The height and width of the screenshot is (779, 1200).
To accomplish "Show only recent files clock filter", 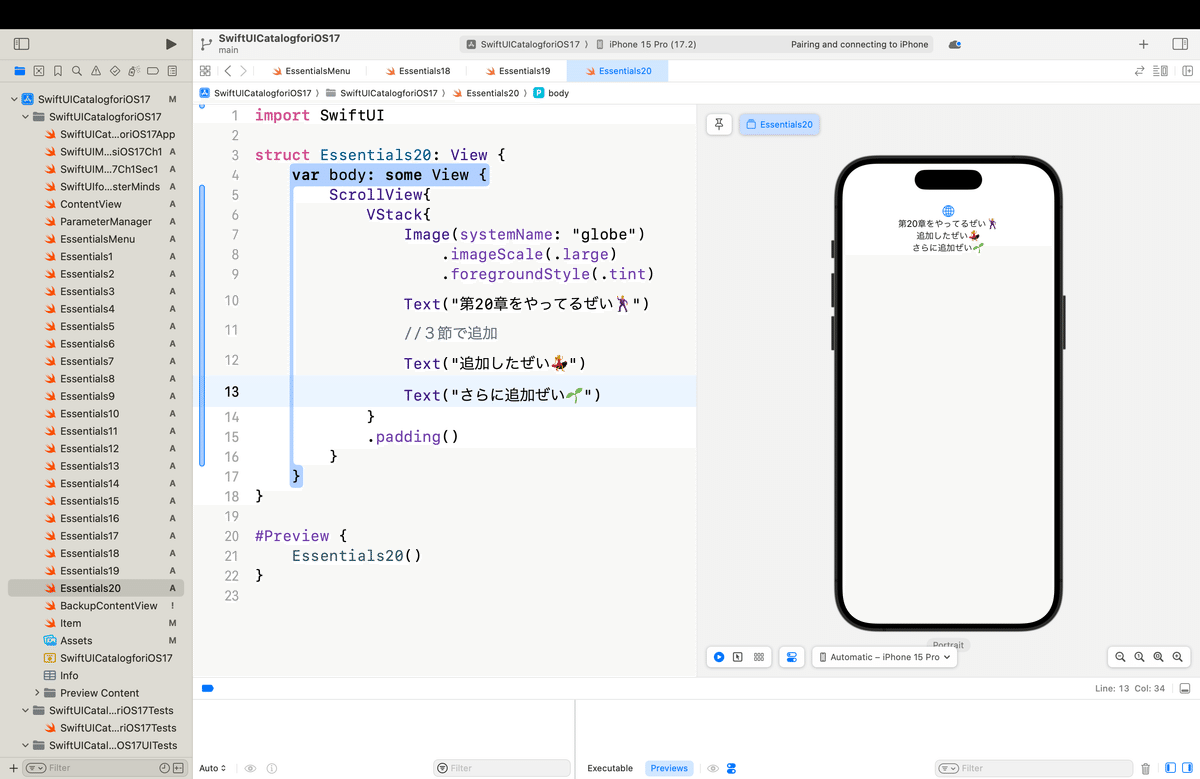I will 164,768.
